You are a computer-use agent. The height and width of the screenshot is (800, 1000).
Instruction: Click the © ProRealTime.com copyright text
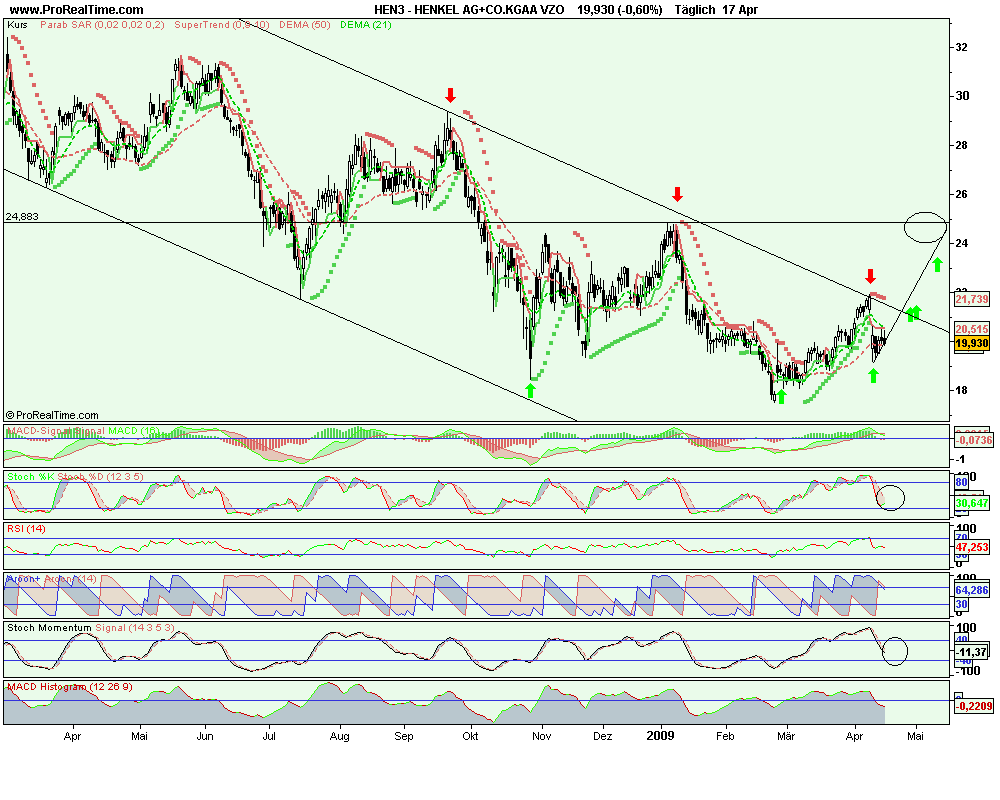(52, 415)
